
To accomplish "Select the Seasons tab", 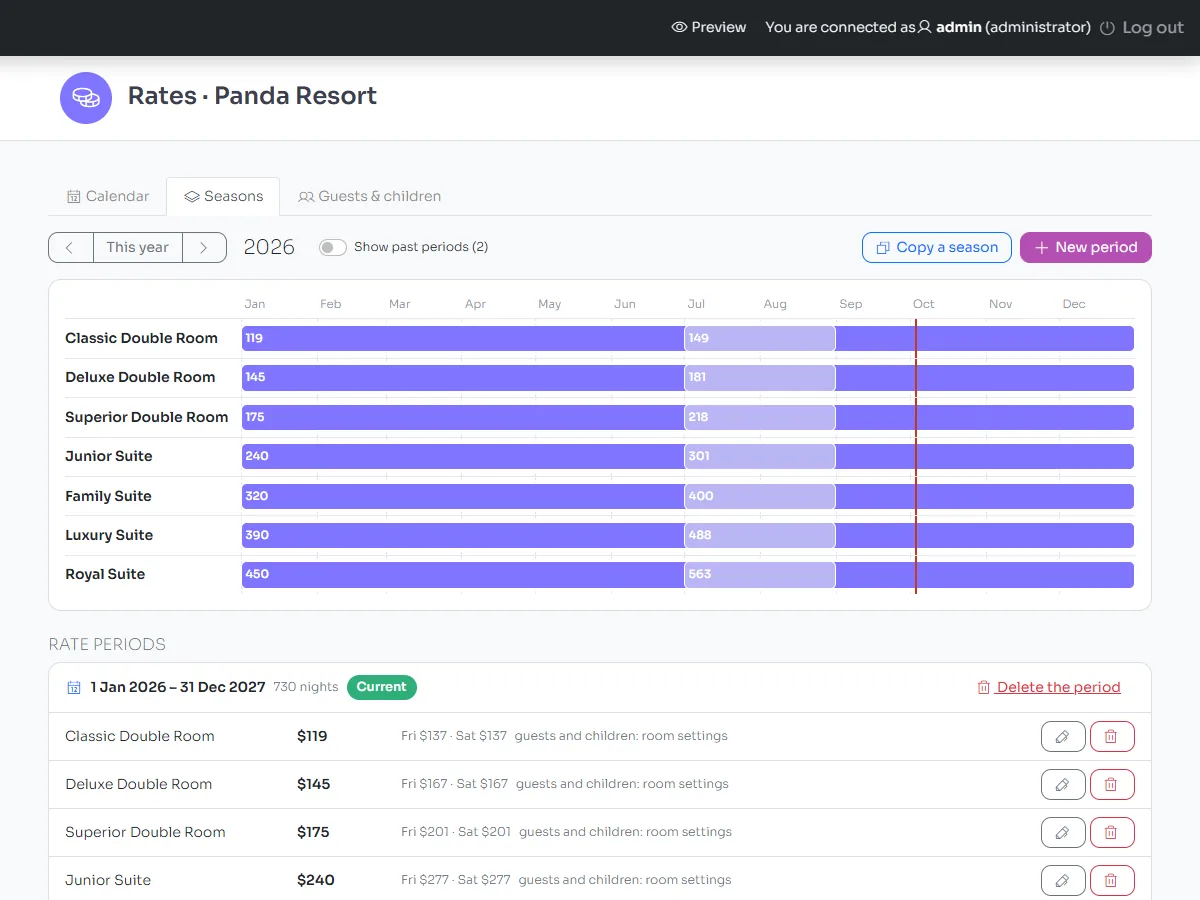I will (223, 196).
